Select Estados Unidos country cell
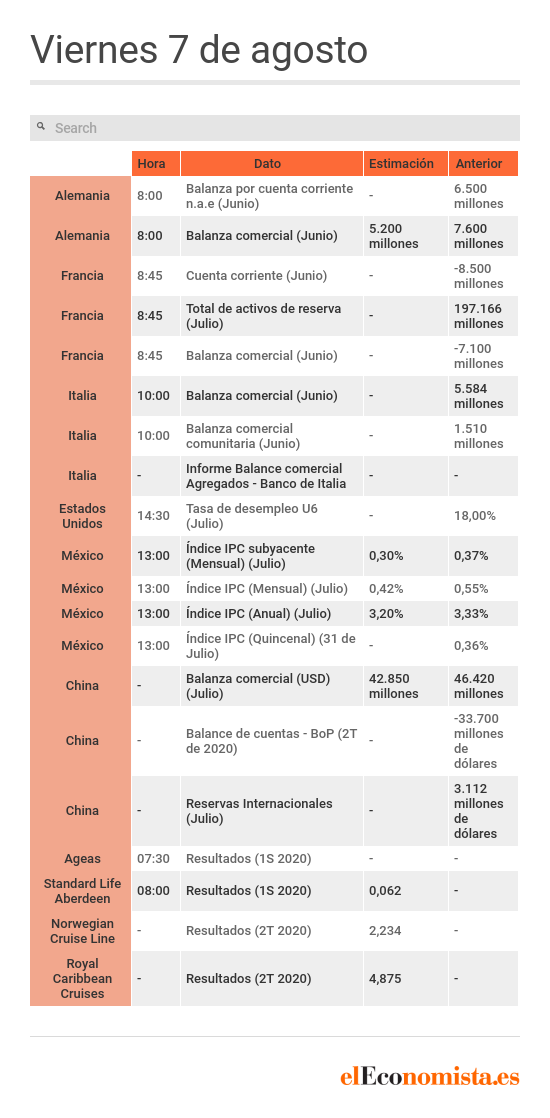 pos(81,516)
